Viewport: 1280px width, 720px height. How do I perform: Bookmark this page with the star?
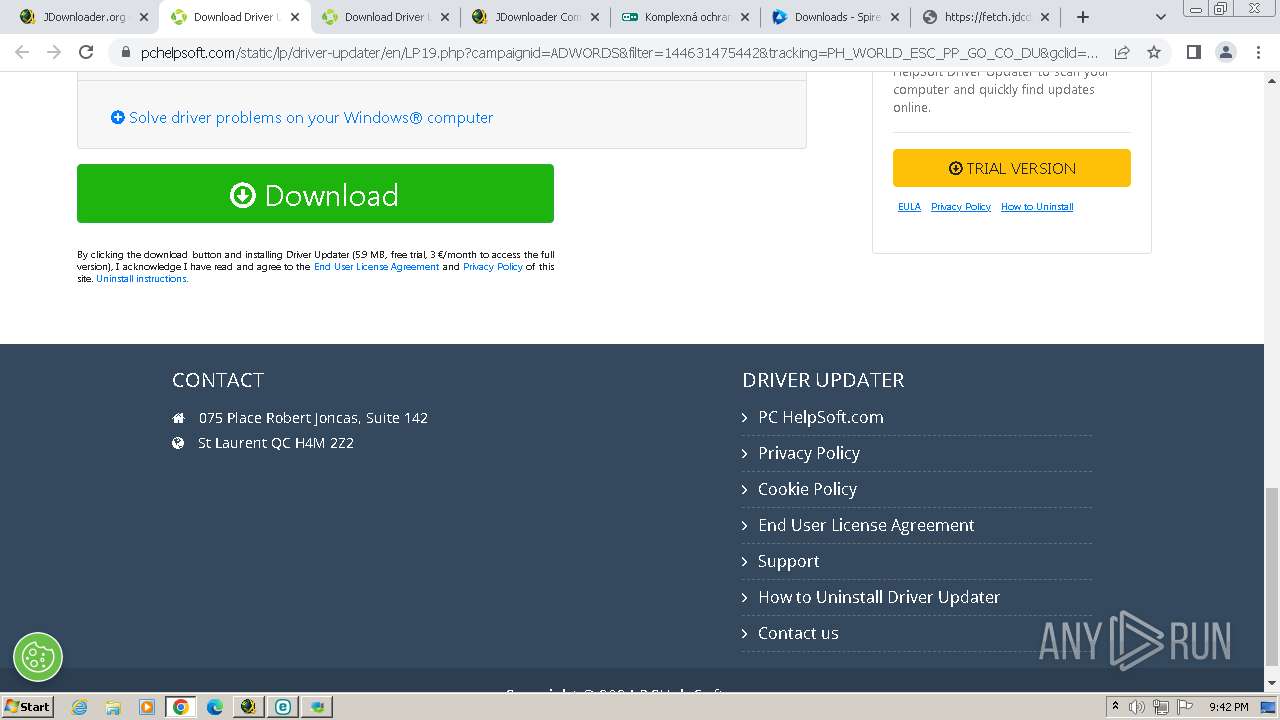pos(1154,52)
